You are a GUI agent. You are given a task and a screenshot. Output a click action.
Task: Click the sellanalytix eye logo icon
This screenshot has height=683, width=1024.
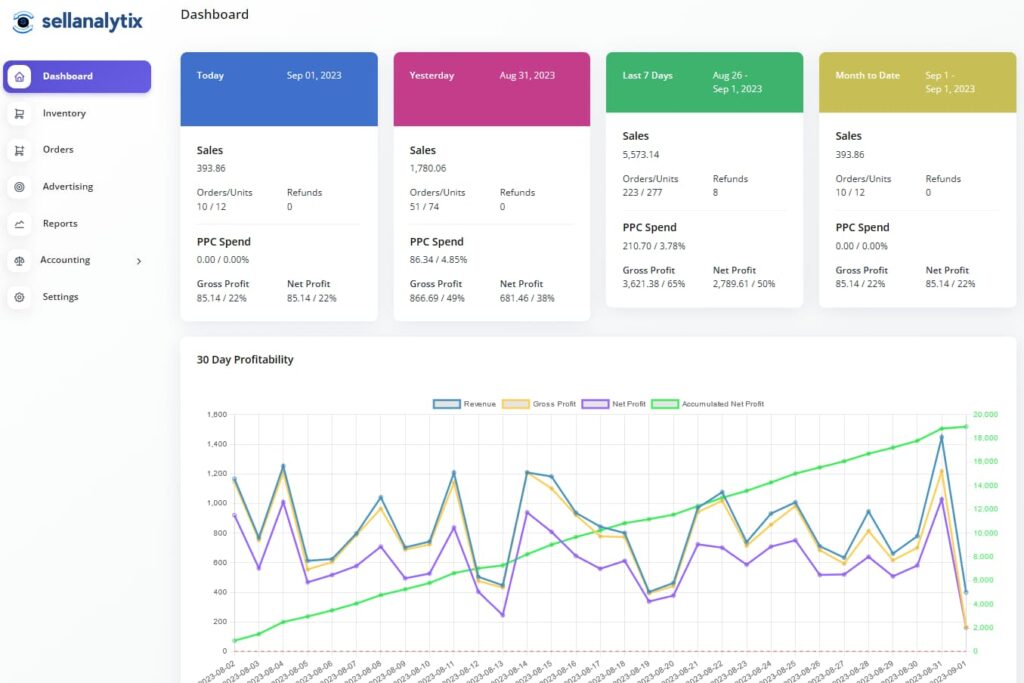pyautogui.click(x=23, y=21)
